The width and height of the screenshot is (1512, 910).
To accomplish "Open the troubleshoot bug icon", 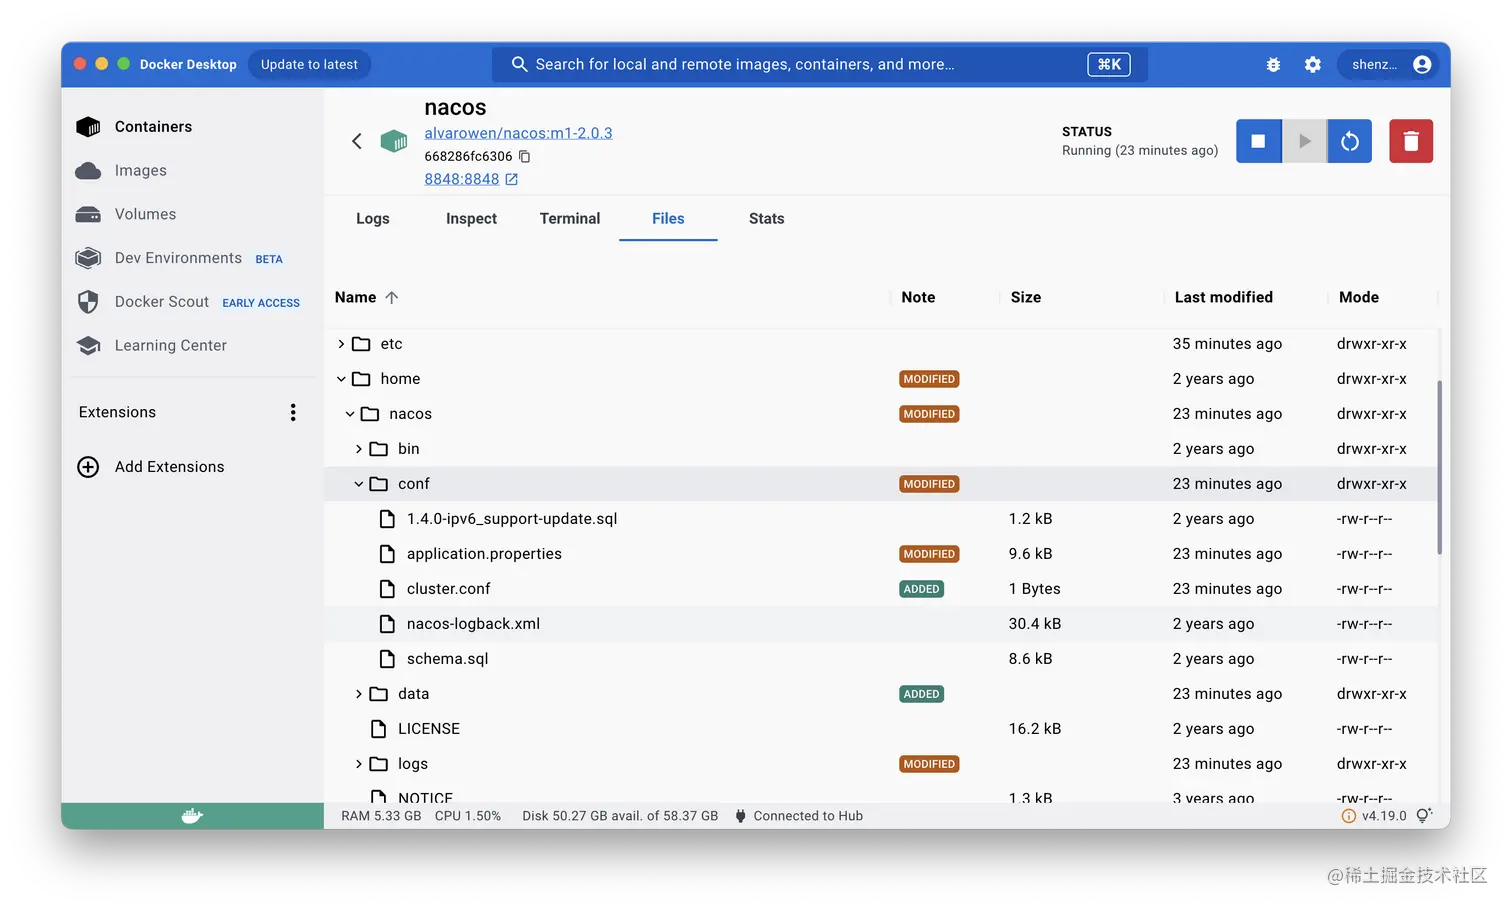I will (x=1273, y=64).
